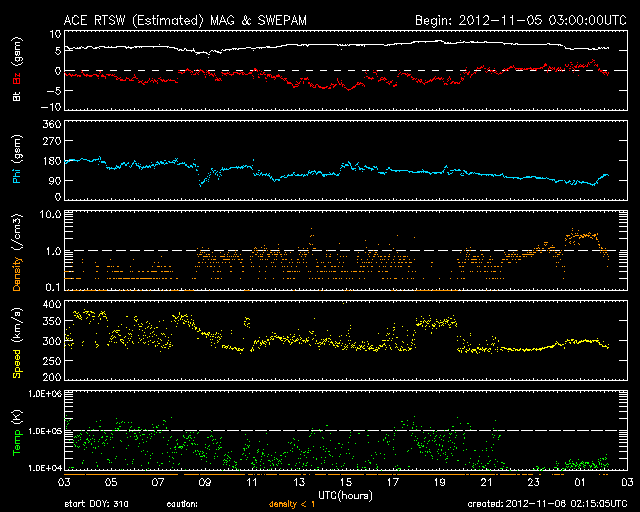640x512 pixels.
Task: Click the 'Temp (K)' axis label
Action: coord(17,433)
